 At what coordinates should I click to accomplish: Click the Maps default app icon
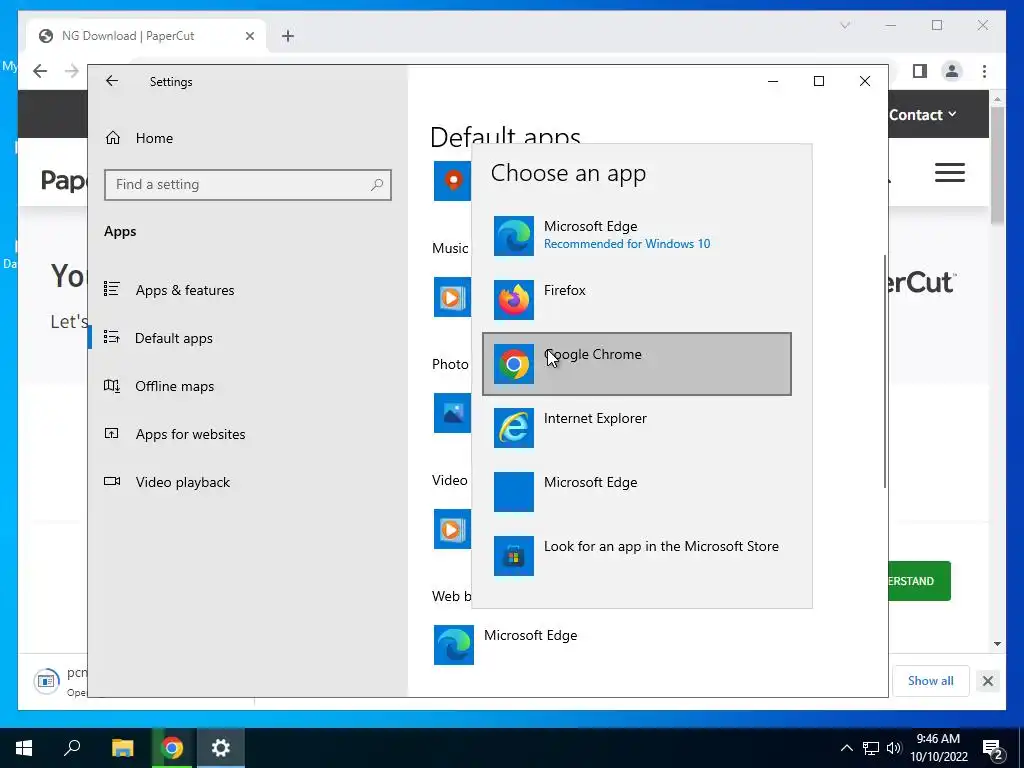[x=452, y=181]
